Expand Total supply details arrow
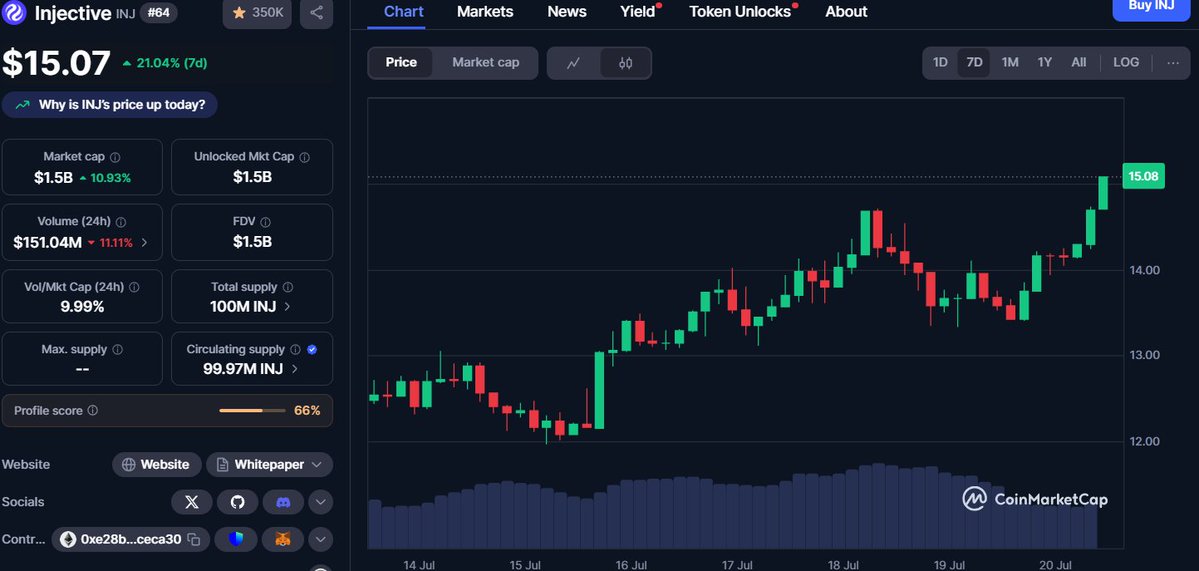This screenshot has height=571, width=1199. pos(288,307)
